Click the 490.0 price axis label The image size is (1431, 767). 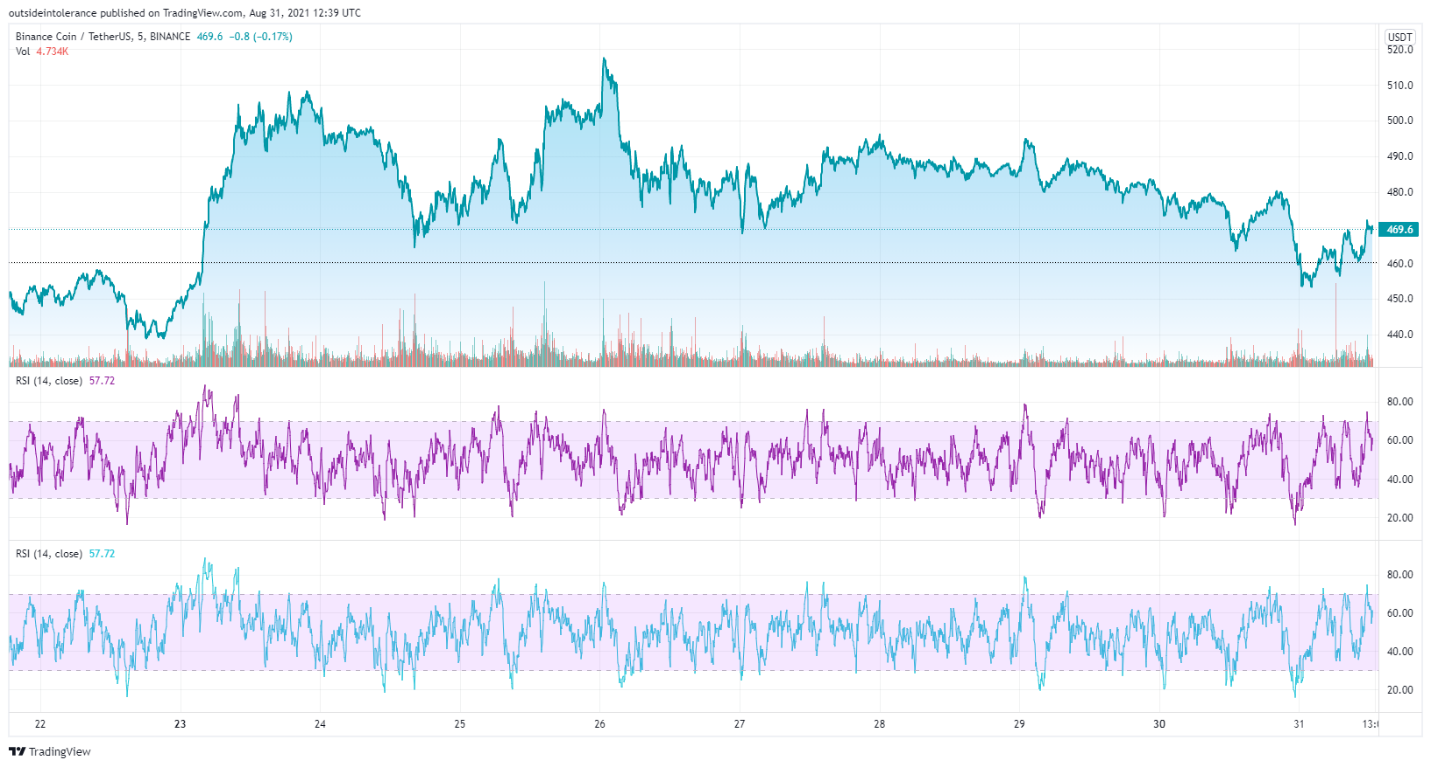1399,156
